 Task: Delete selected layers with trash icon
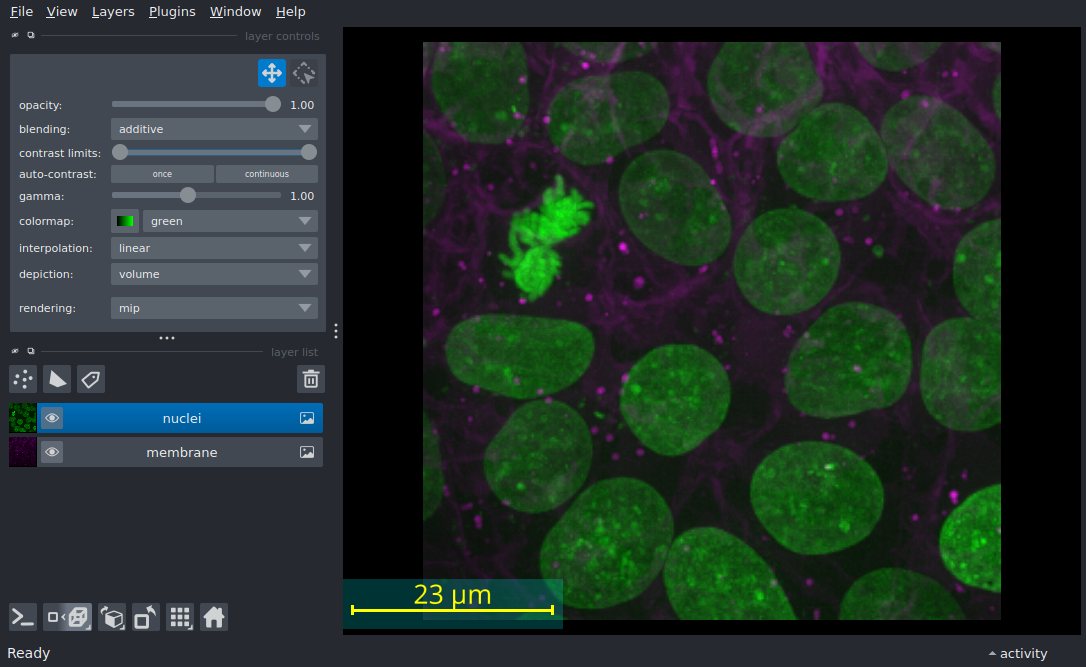click(311, 379)
